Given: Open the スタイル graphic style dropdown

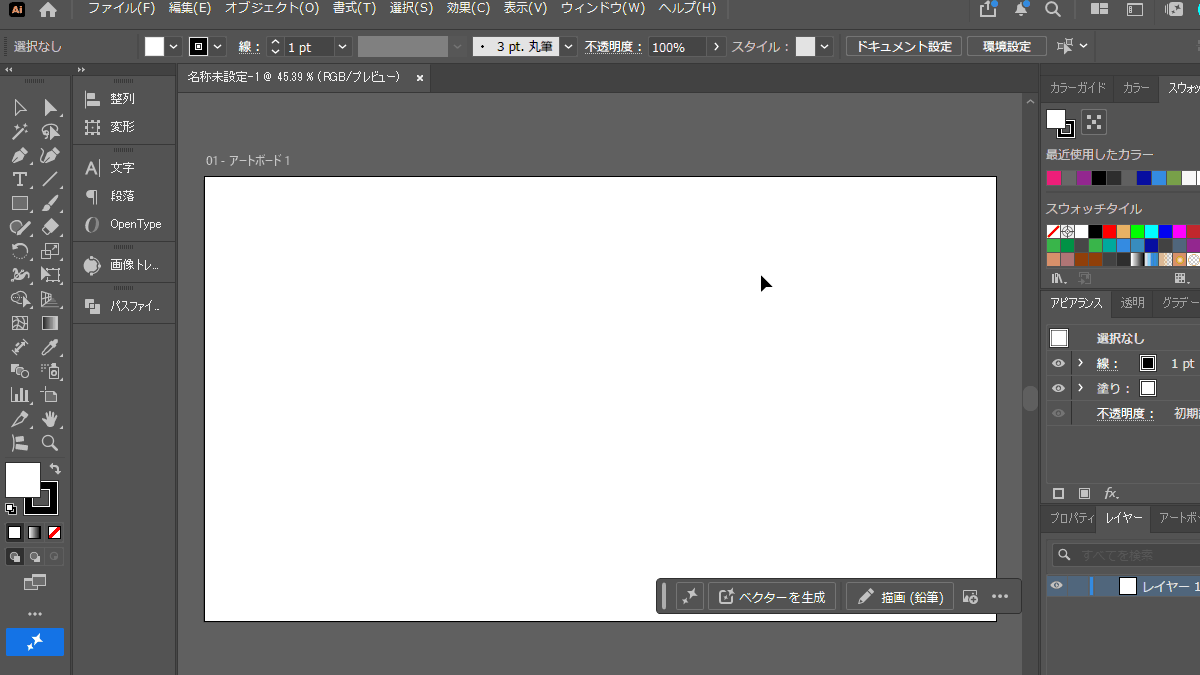Looking at the screenshot, I should (x=824, y=47).
